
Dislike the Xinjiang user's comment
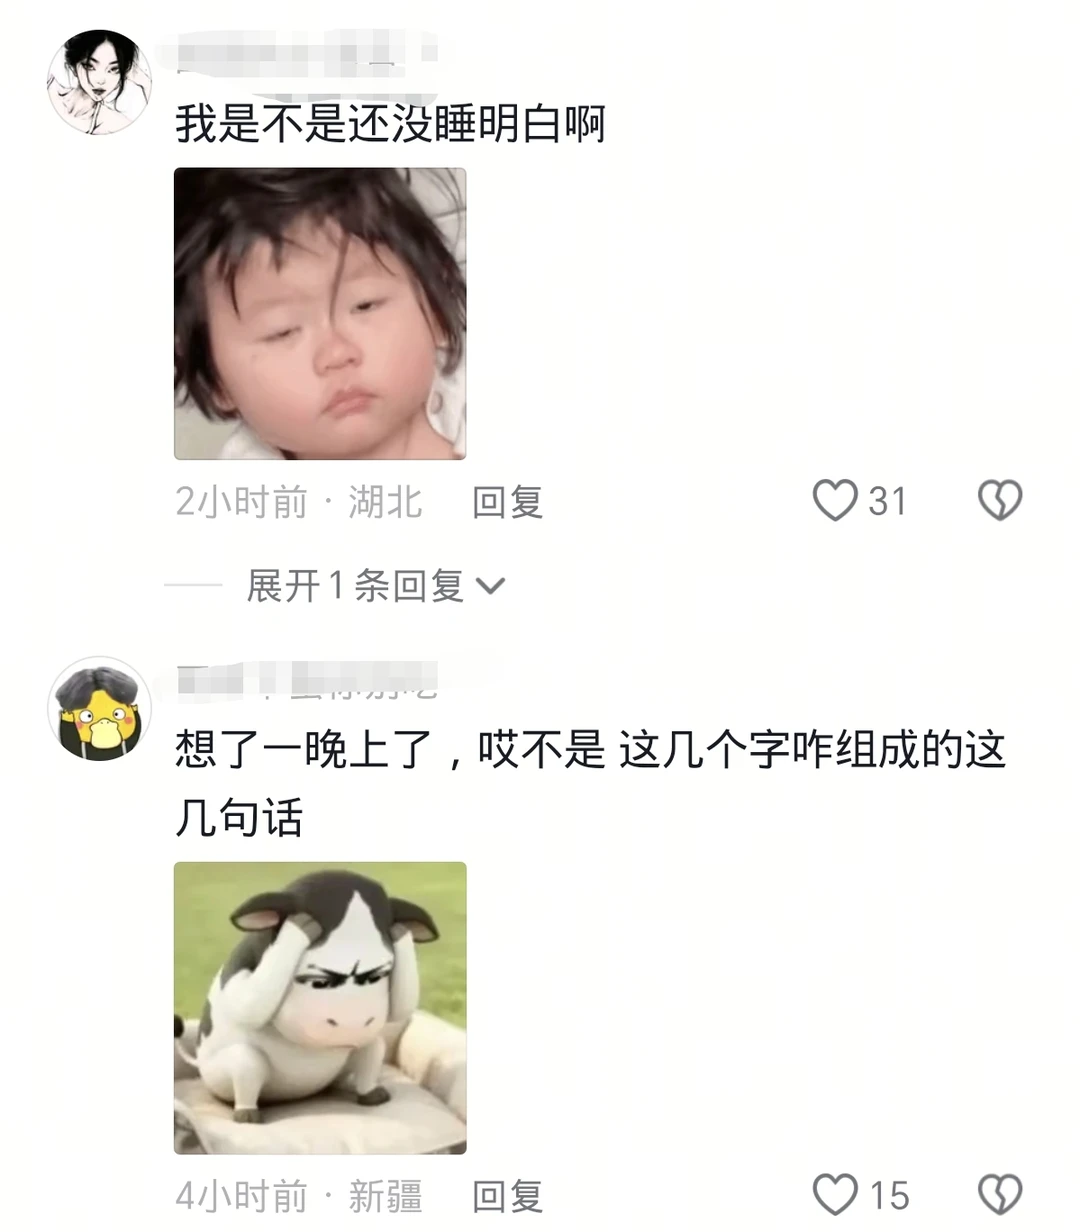[x=1000, y=1195]
